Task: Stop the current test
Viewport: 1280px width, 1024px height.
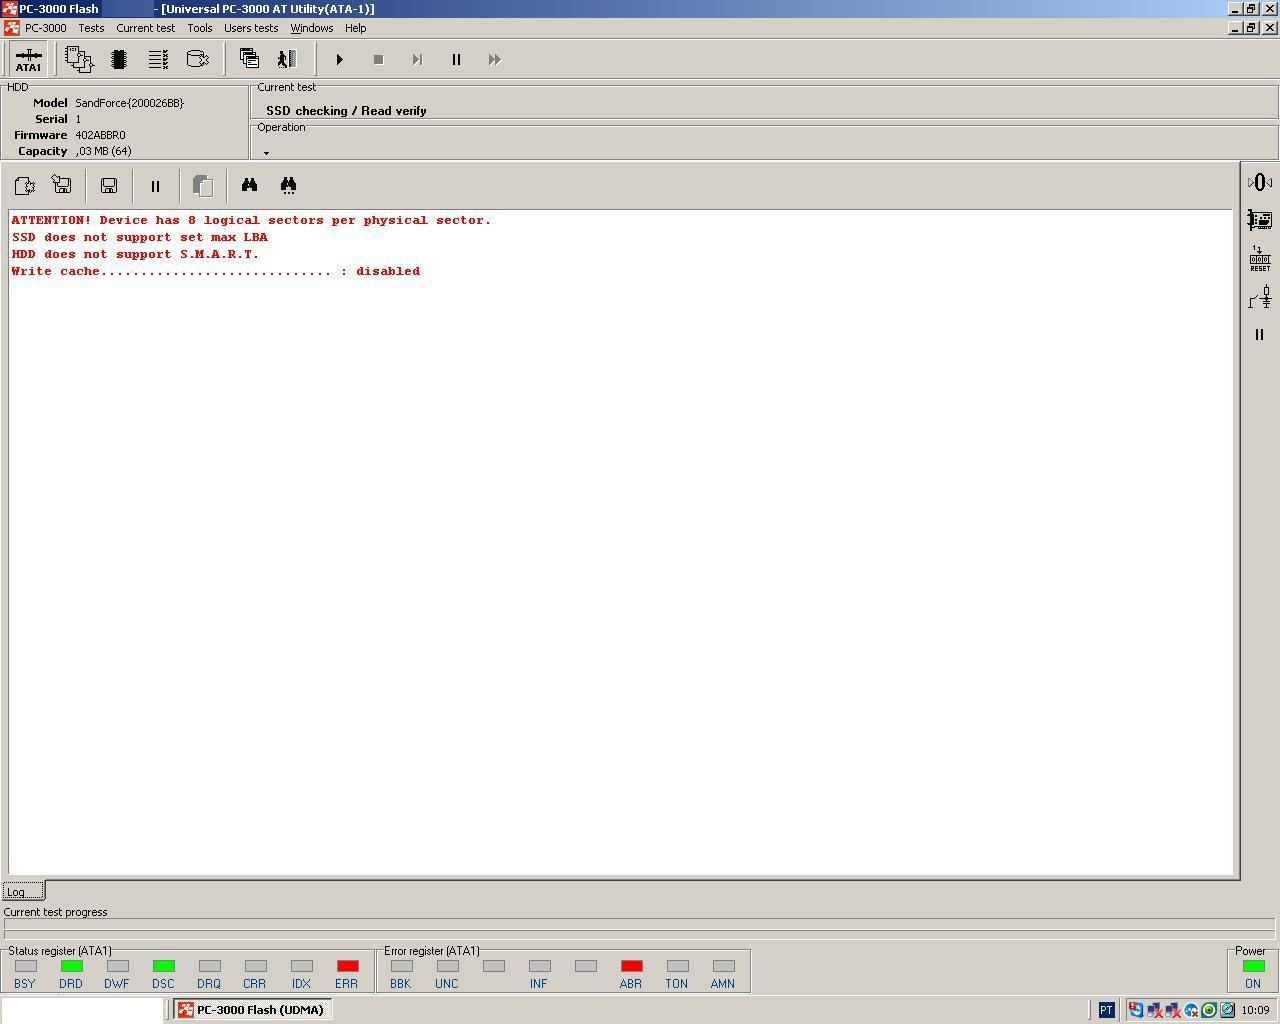Action: (378, 60)
